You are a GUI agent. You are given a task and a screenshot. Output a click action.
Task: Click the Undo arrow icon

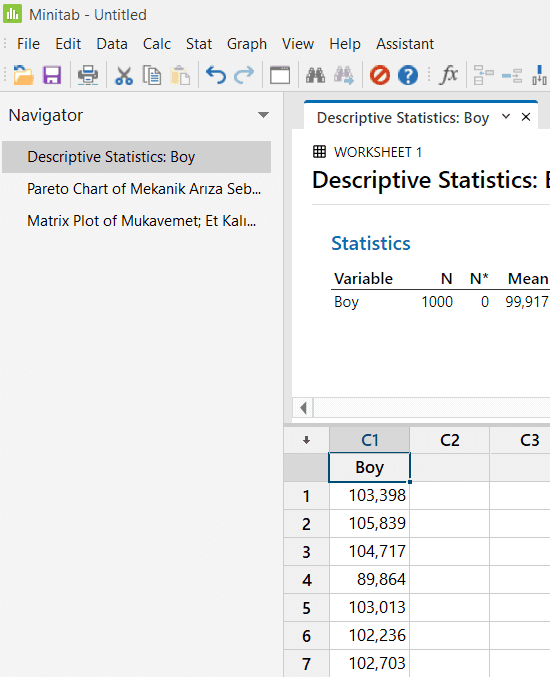click(x=215, y=75)
